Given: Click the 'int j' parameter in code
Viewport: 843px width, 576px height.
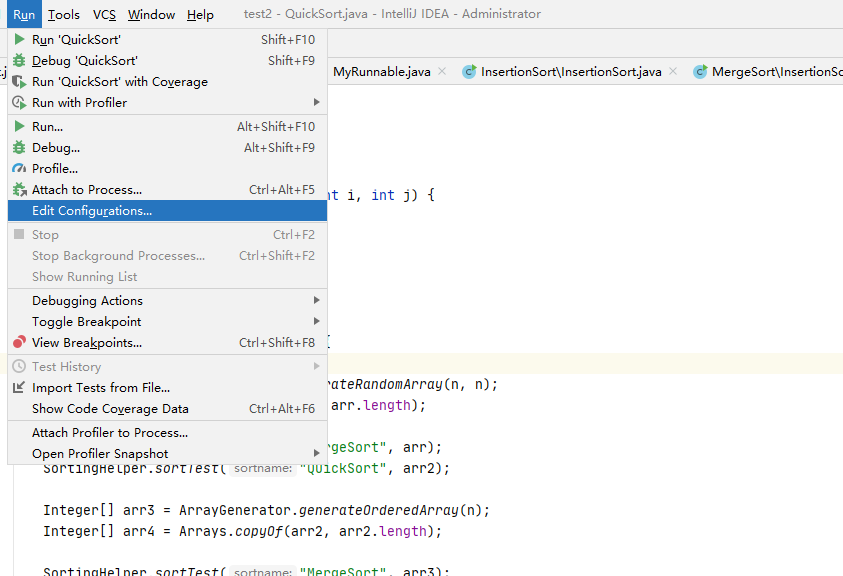Looking at the screenshot, I should 390,195.
